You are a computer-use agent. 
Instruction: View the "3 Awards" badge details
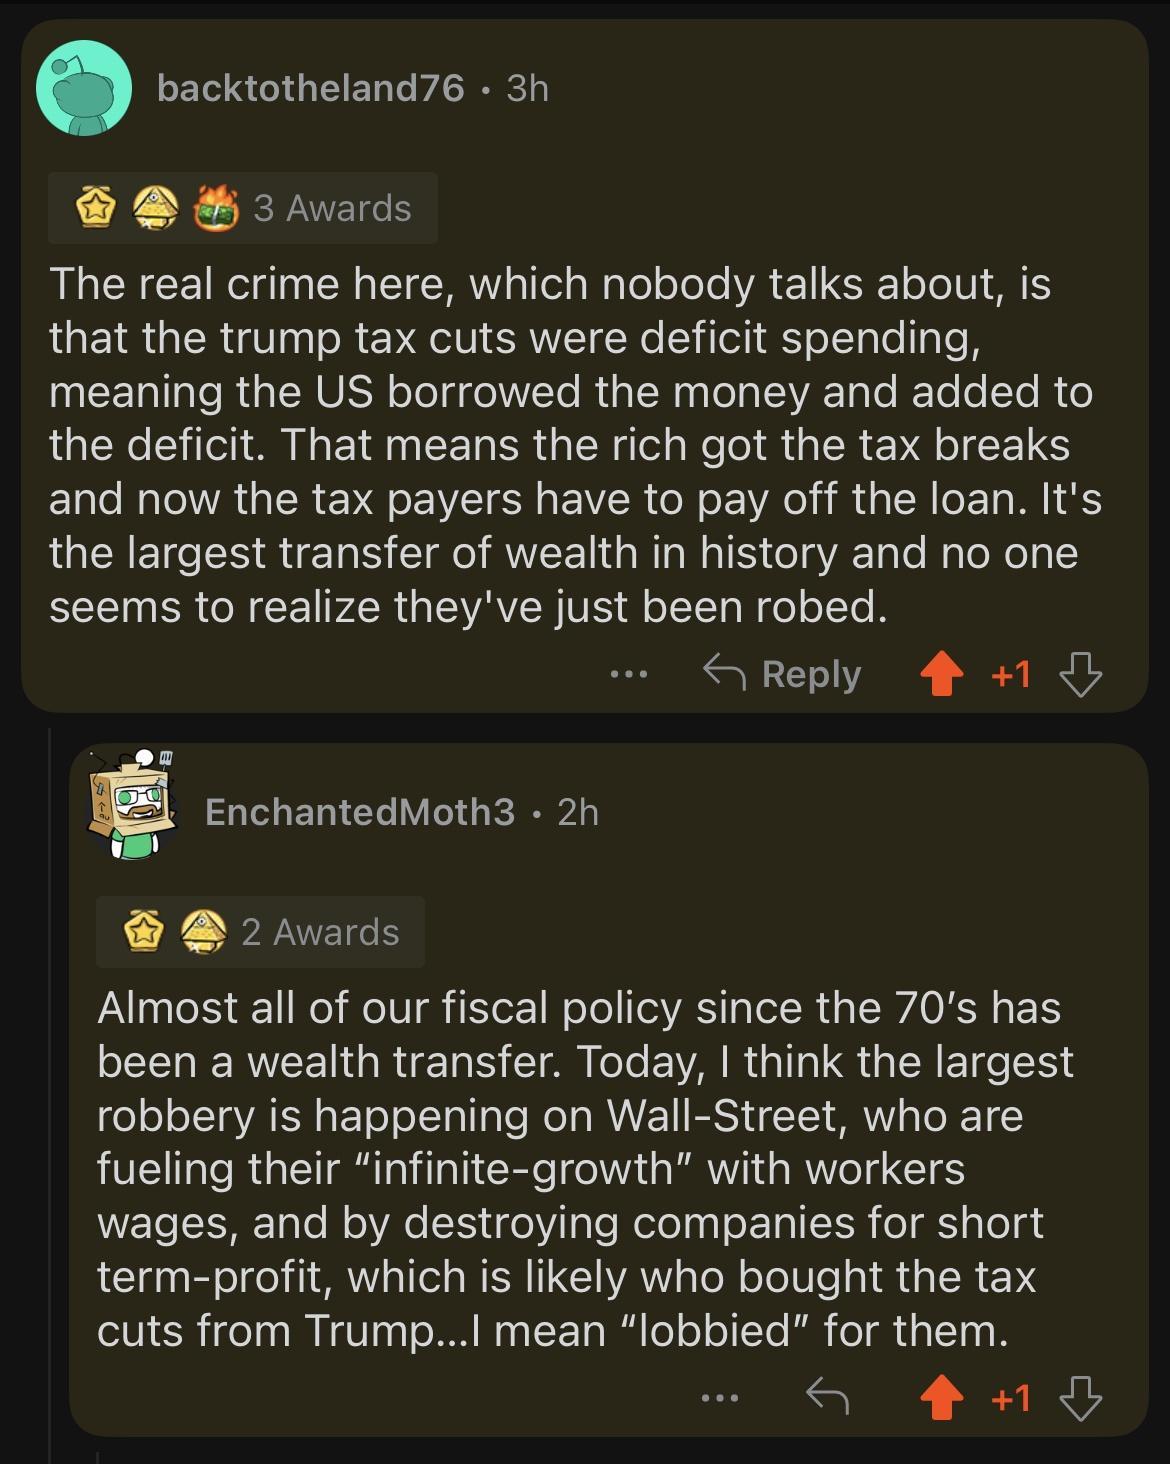point(330,207)
